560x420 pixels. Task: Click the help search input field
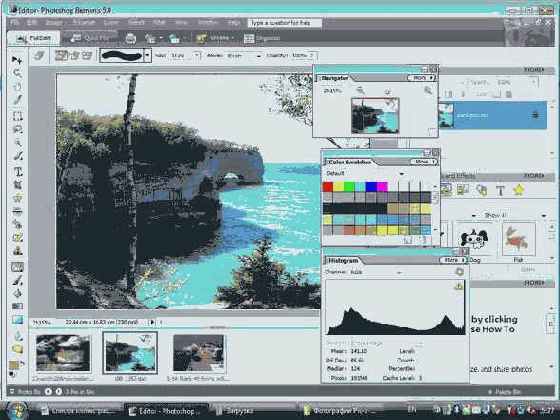pyautogui.click(x=285, y=23)
